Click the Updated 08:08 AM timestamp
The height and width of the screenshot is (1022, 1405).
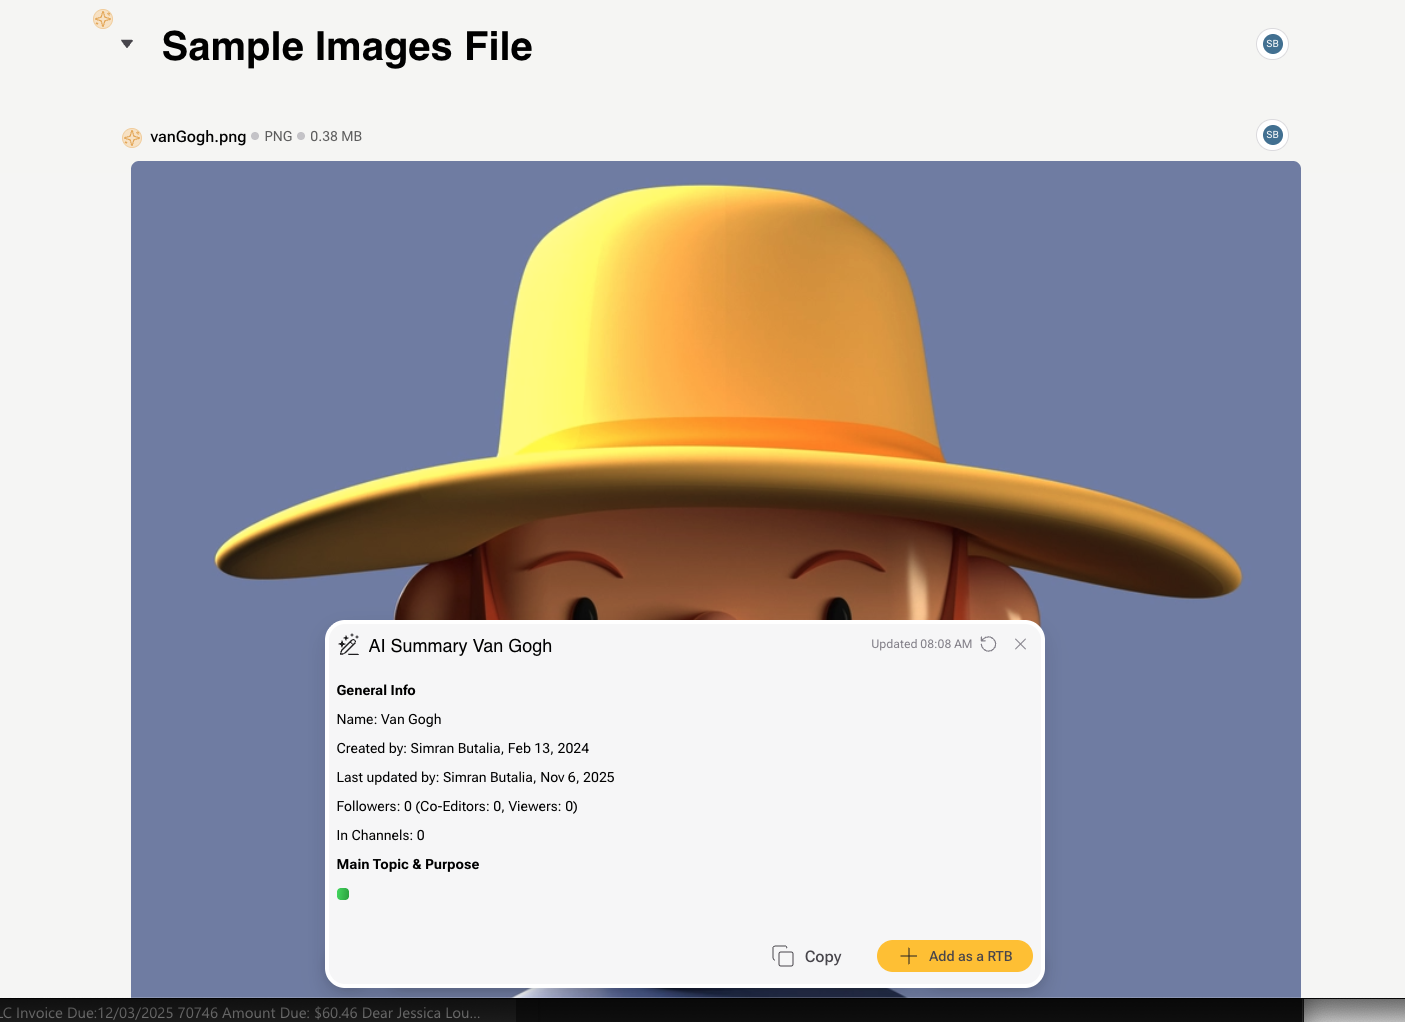921,644
